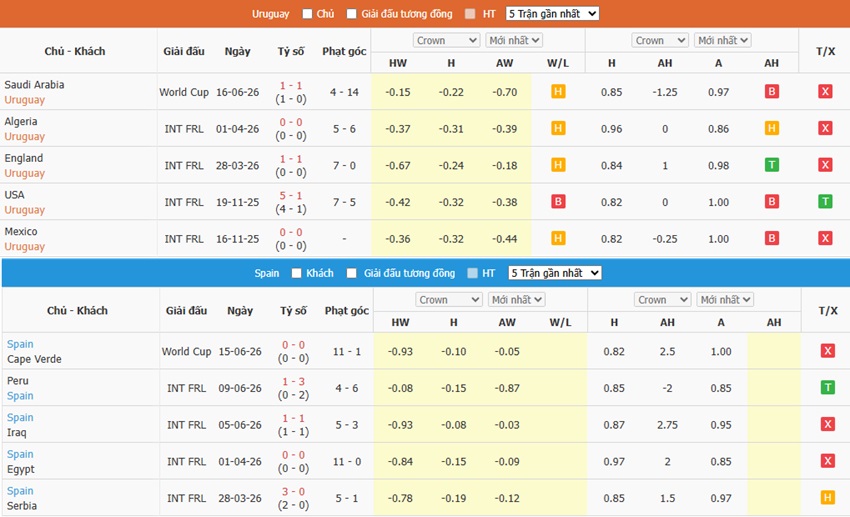
Task: Open first Crown dropdown in Uruguay table
Action: click(447, 40)
